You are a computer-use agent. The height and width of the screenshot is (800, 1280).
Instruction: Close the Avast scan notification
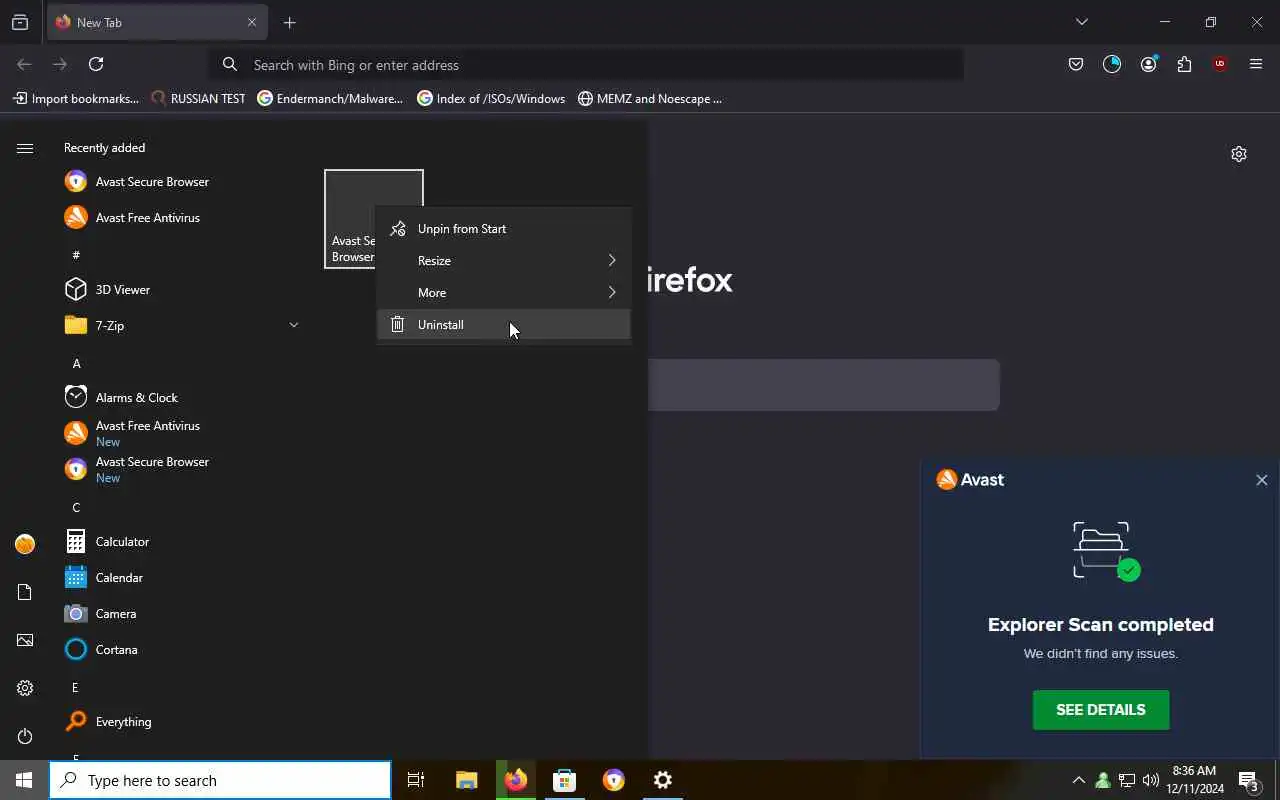click(1262, 480)
